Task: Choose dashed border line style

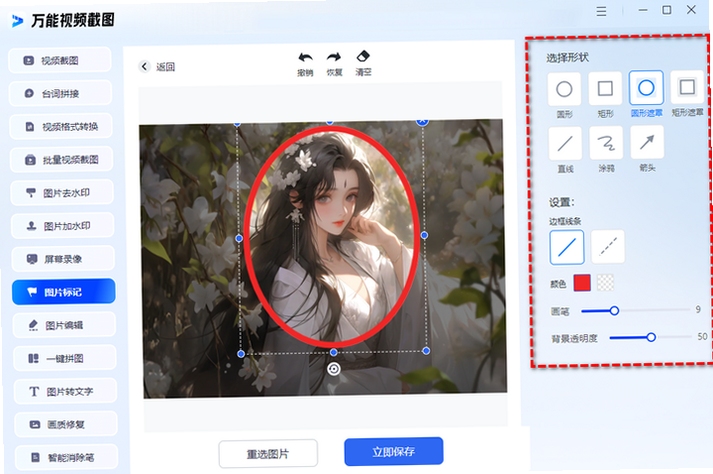Action: (608, 247)
